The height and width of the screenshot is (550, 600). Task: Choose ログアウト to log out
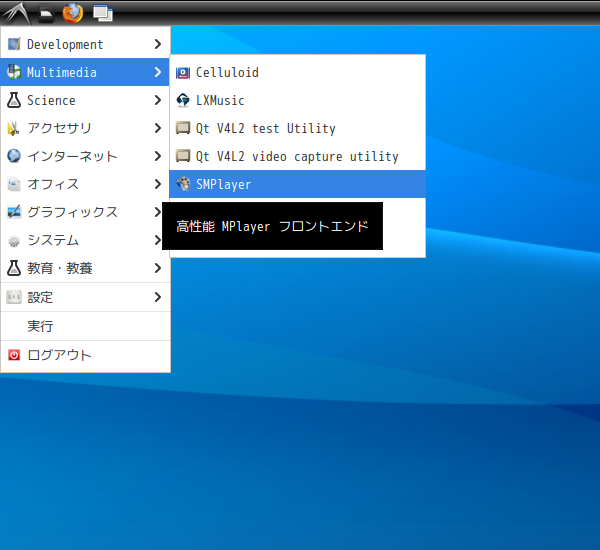point(85,355)
